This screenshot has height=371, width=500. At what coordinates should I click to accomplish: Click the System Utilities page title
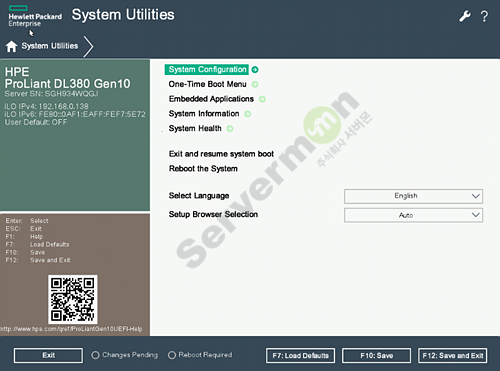click(123, 15)
